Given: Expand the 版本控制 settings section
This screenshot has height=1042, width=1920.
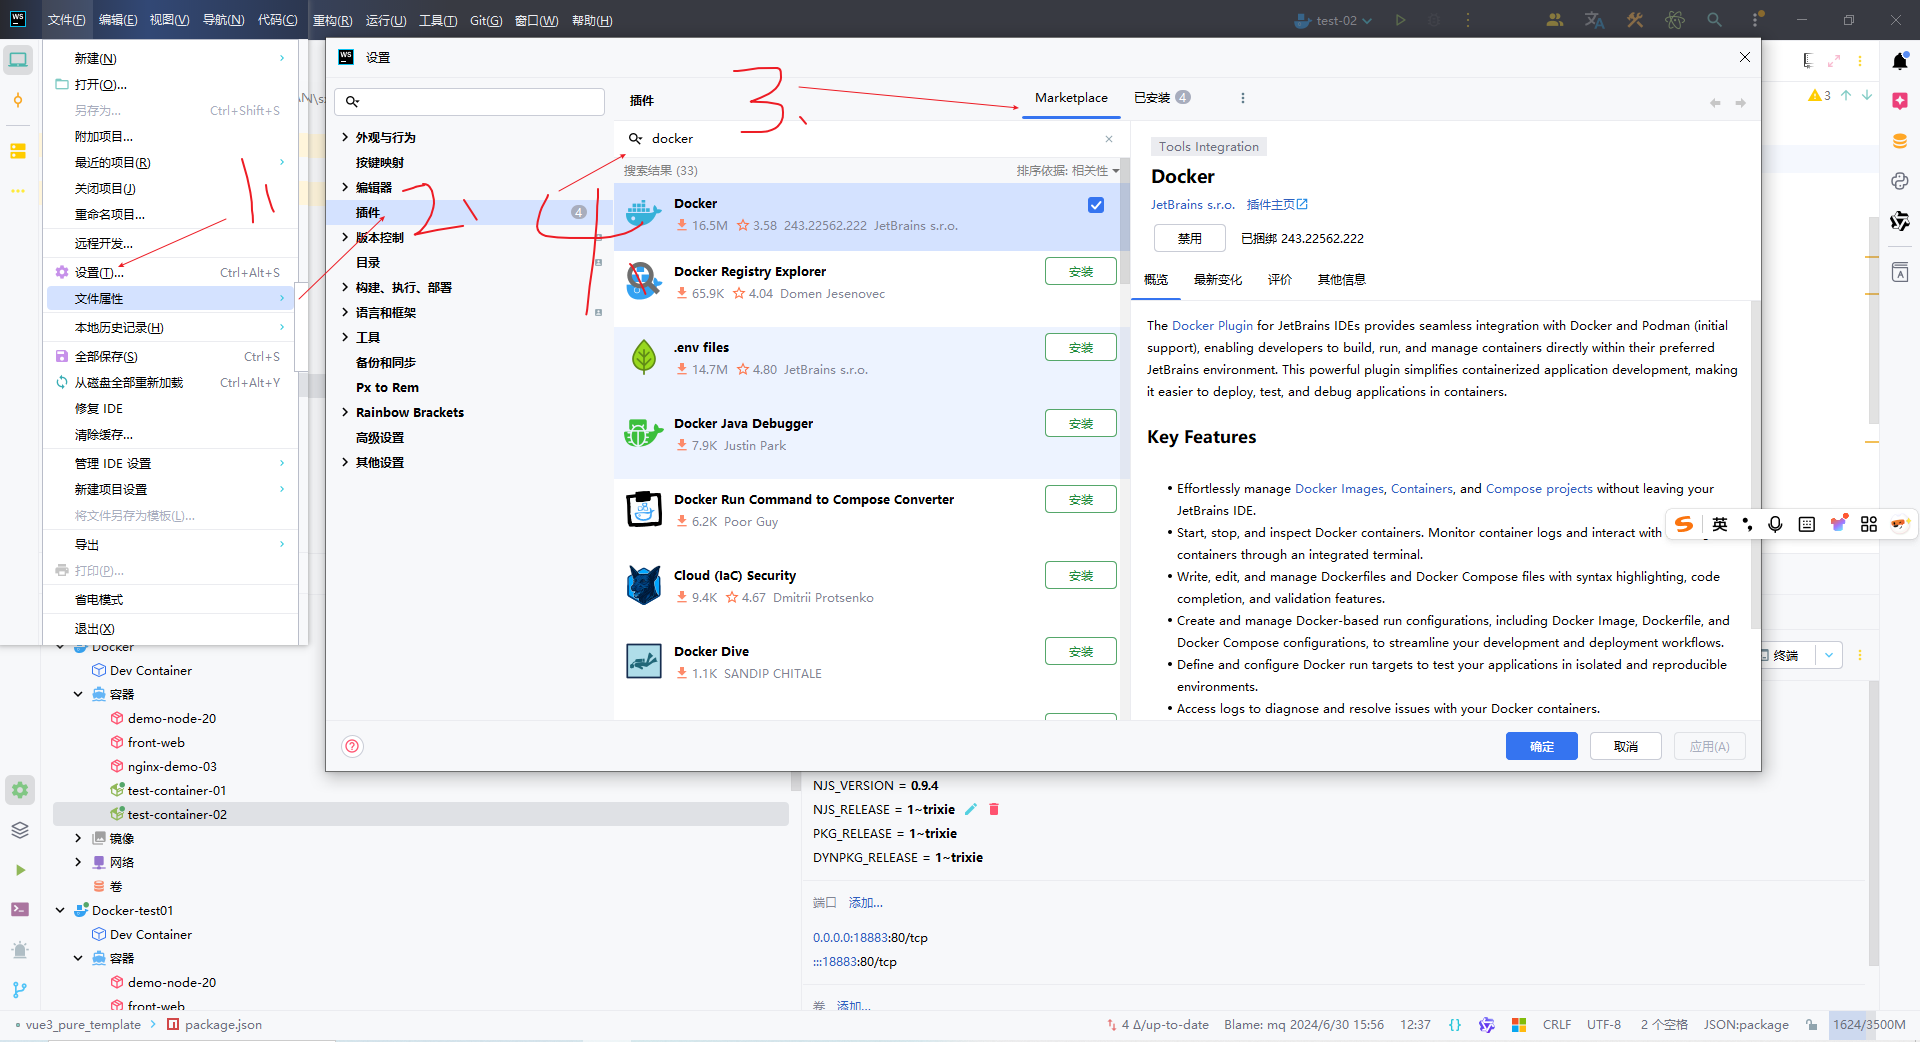Looking at the screenshot, I should [x=345, y=237].
